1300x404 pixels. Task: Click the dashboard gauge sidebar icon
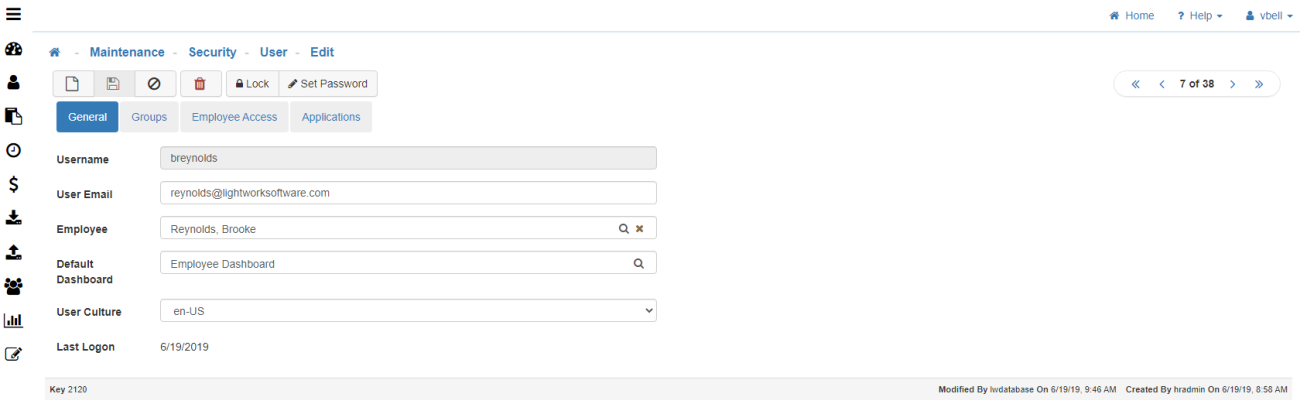coord(14,49)
